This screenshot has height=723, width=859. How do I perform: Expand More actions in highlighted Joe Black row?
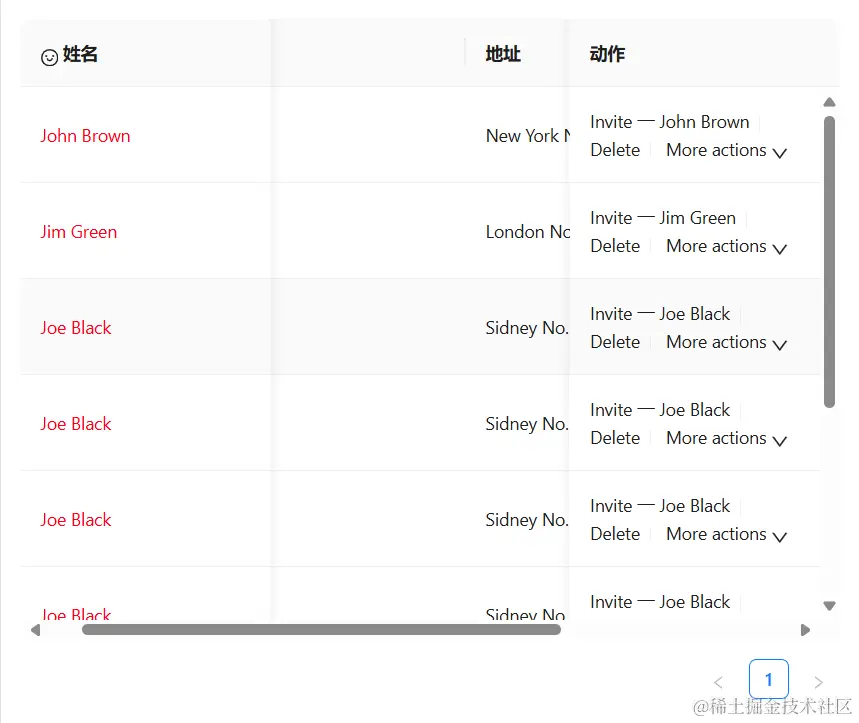(x=727, y=343)
